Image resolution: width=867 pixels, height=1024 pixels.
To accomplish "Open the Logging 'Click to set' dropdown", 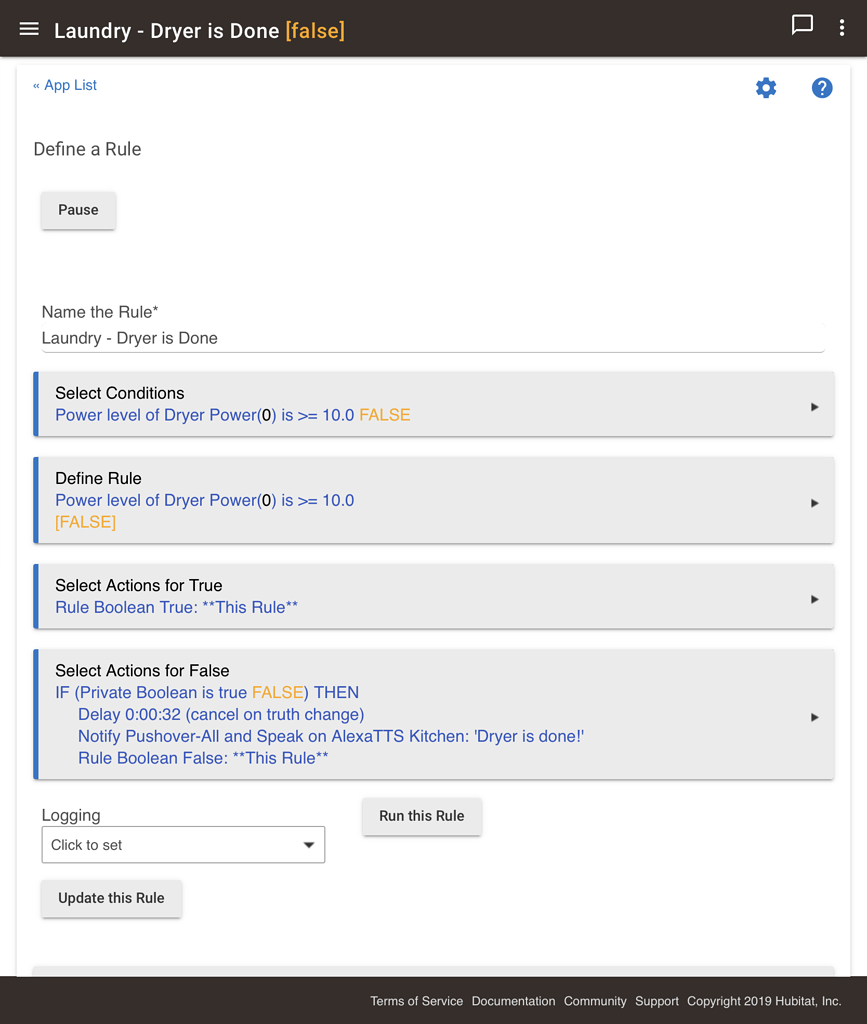I will (183, 845).
